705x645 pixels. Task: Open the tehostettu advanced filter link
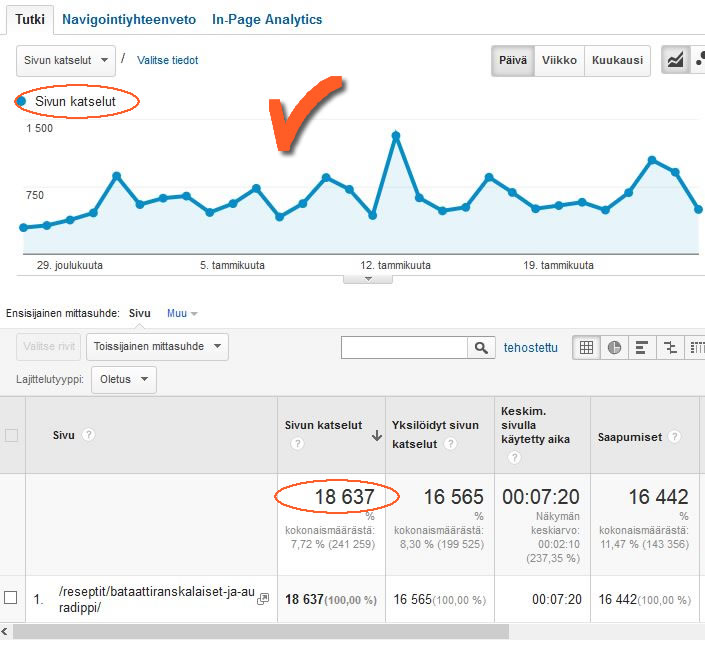531,347
